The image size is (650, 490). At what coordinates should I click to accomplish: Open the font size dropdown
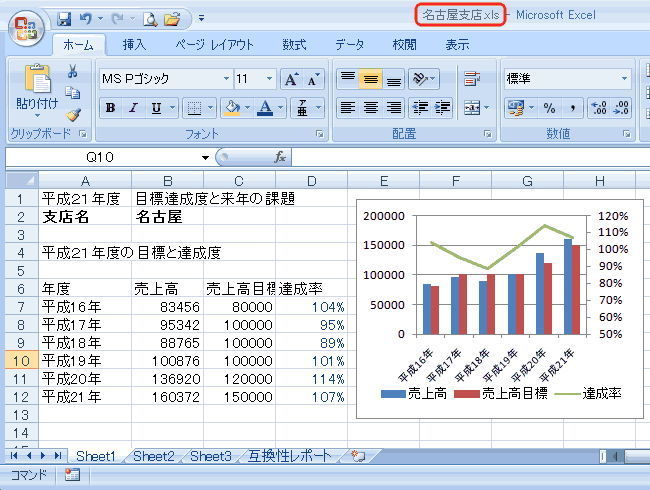pos(269,79)
